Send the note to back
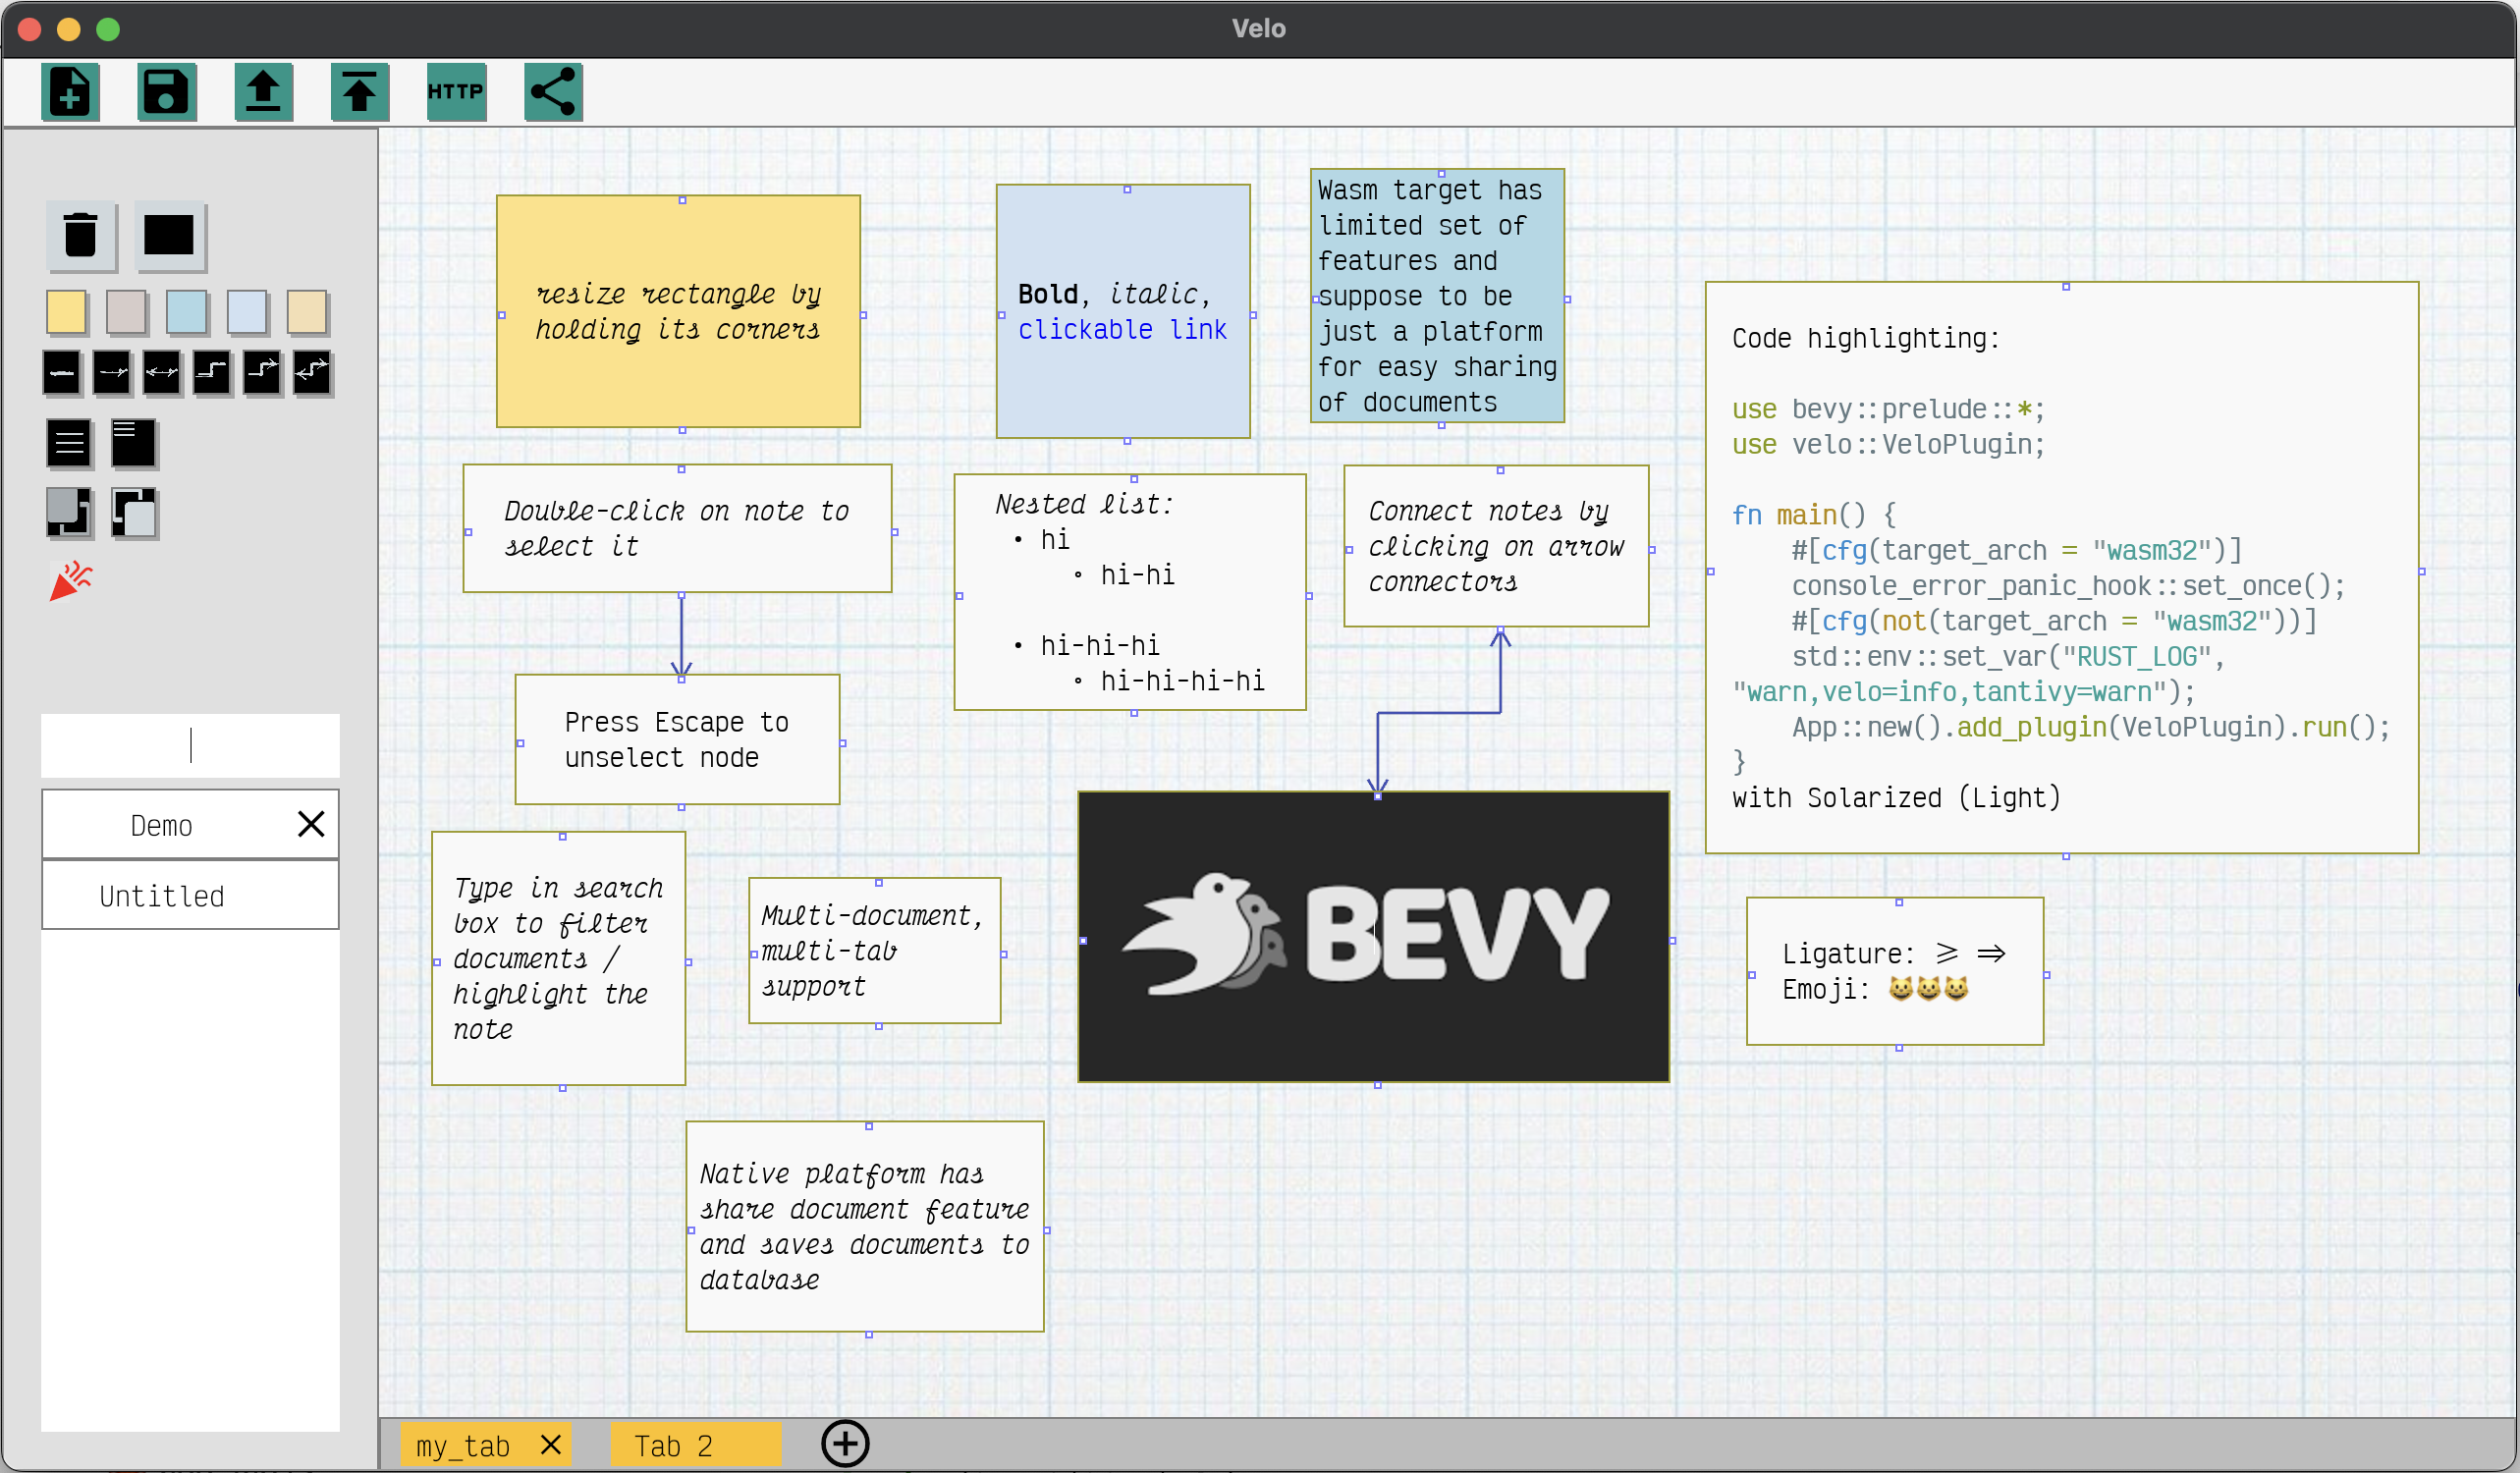Image resolution: width=2520 pixels, height=1473 pixels. [x=69, y=513]
